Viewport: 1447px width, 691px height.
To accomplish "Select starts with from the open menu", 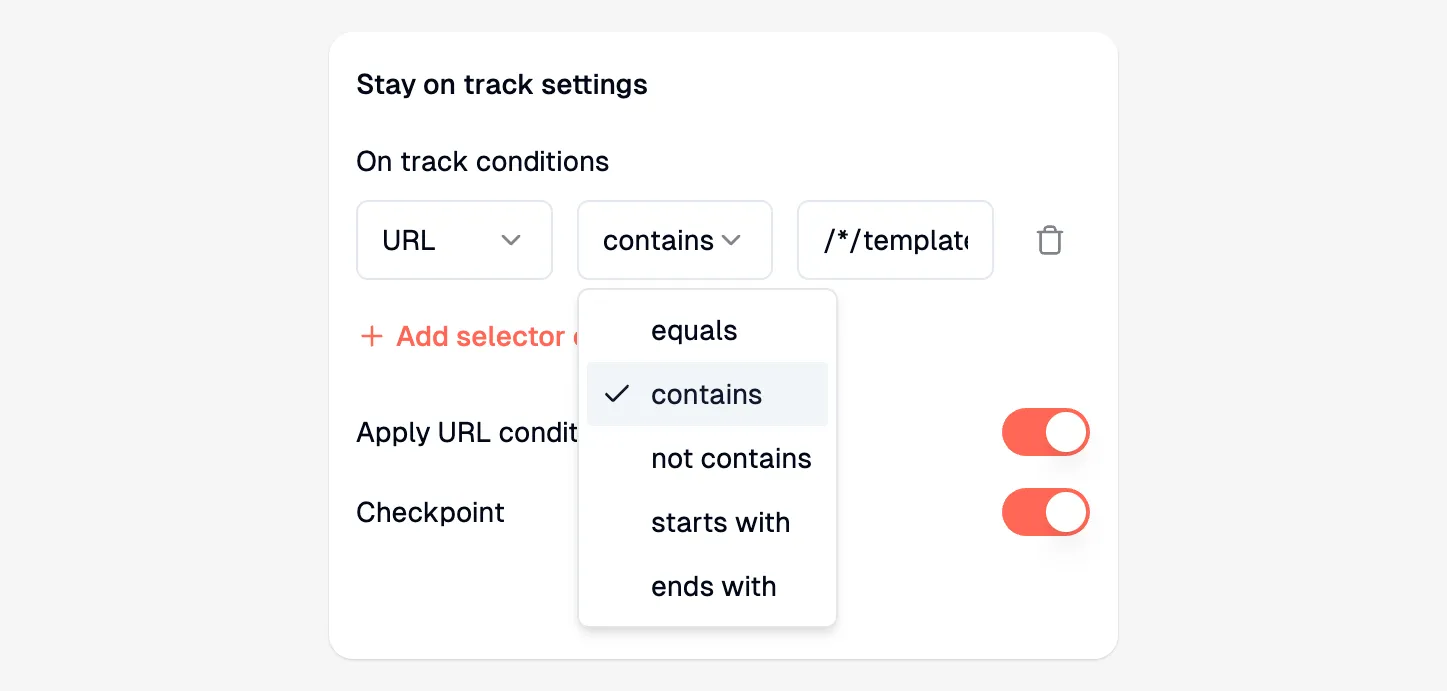I will click(720, 522).
